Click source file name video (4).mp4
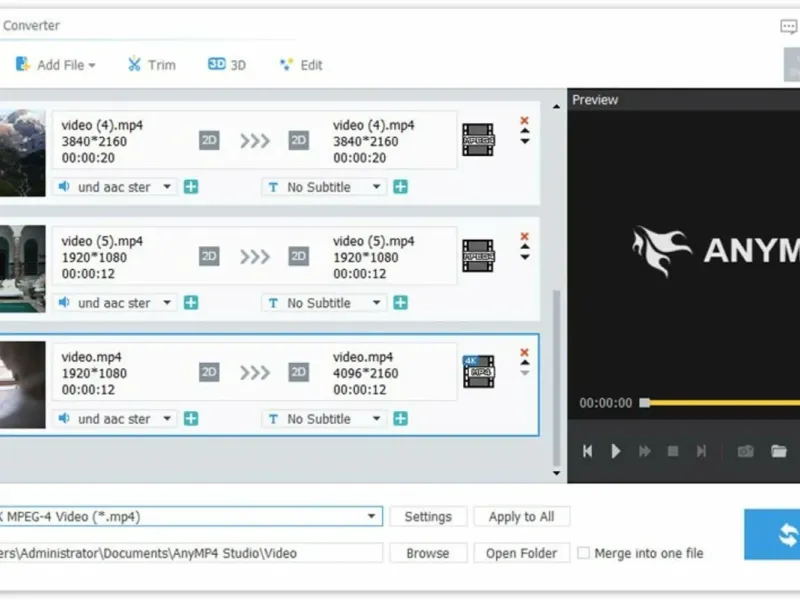800x600 pixels. [x=102, y=125]
